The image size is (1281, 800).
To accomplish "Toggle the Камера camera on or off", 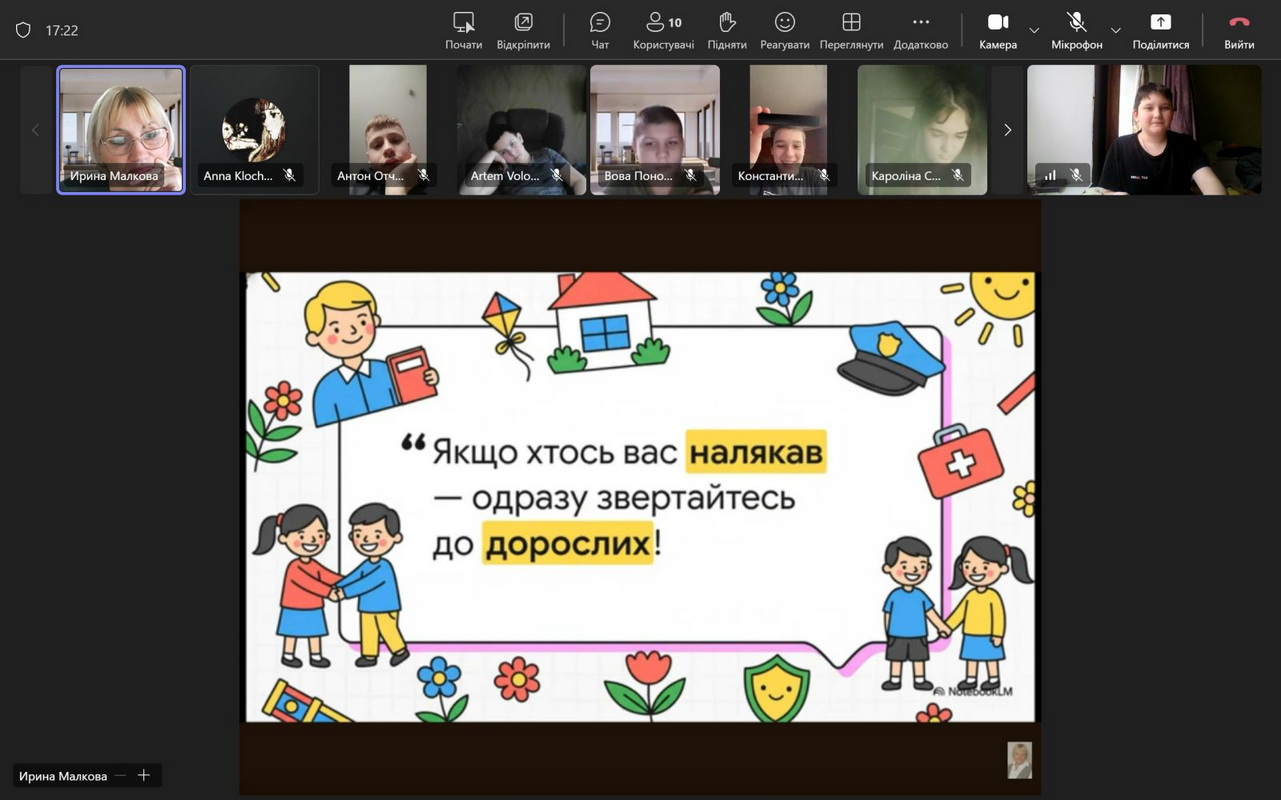I will pyautogui.click(x=997, y=30).
